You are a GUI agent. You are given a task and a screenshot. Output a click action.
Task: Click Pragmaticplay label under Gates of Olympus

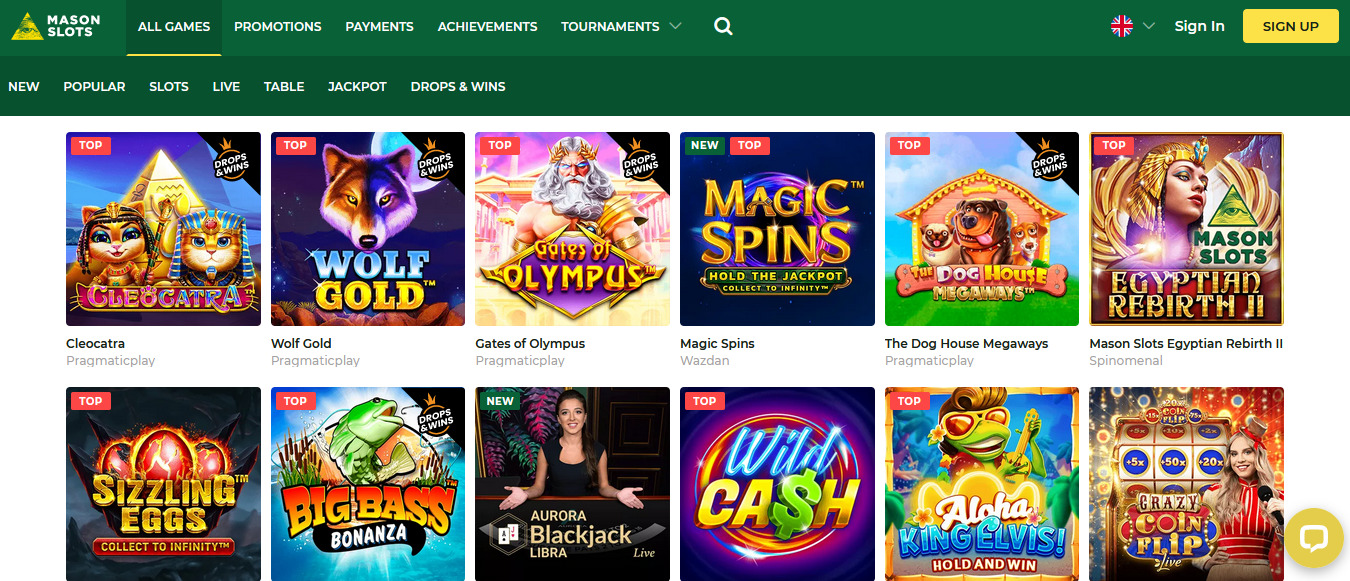520,361
